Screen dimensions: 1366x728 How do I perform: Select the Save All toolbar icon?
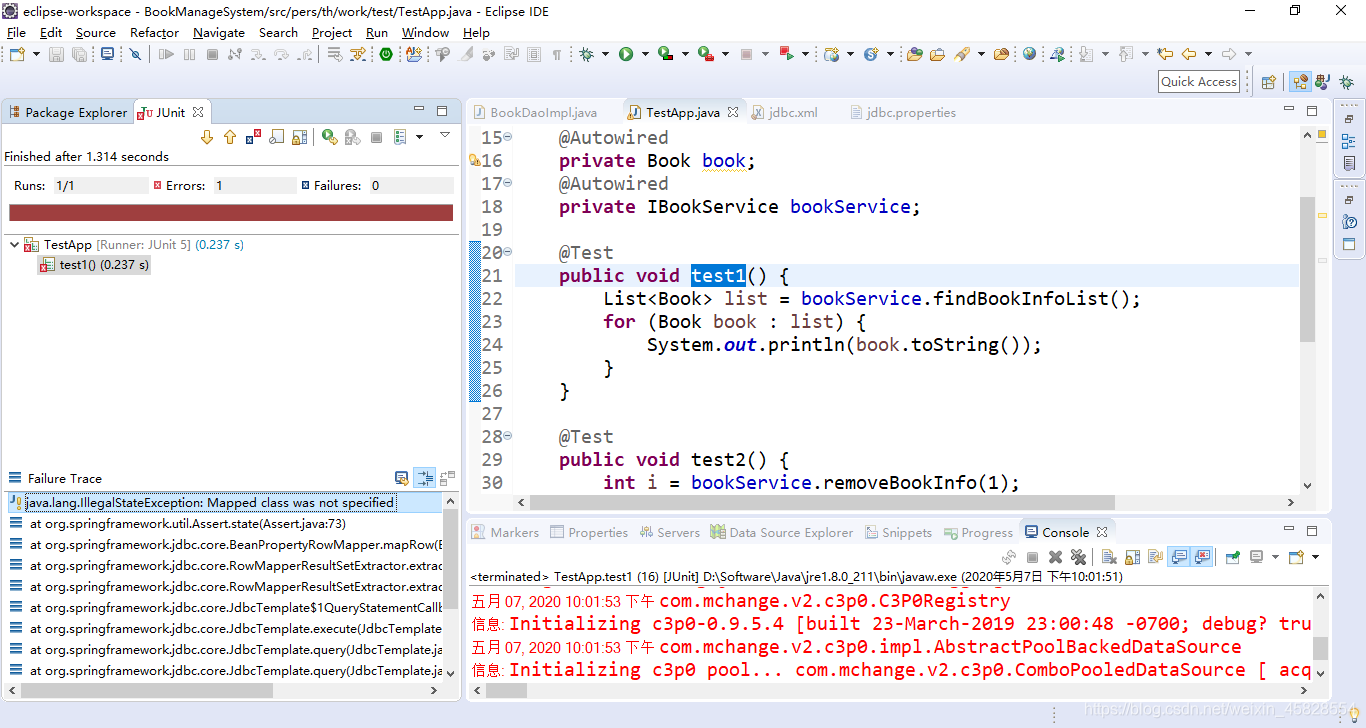coord(79,54)
